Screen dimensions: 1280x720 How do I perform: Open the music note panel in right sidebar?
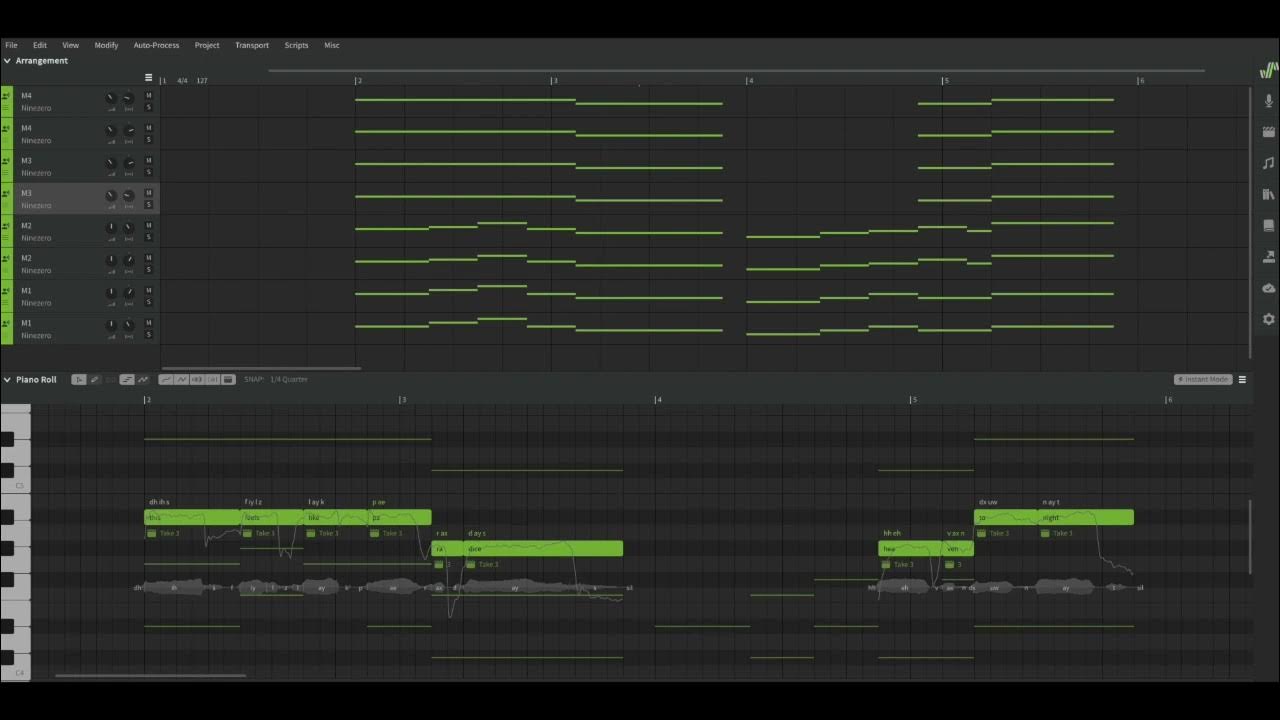pos(1268,163)
